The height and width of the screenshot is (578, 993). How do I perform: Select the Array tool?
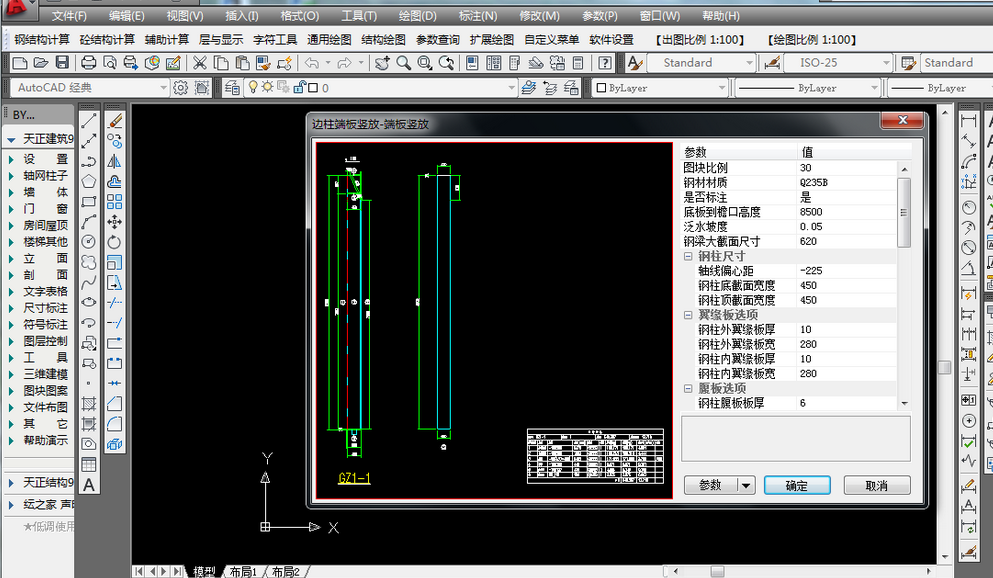coord(115,201)
